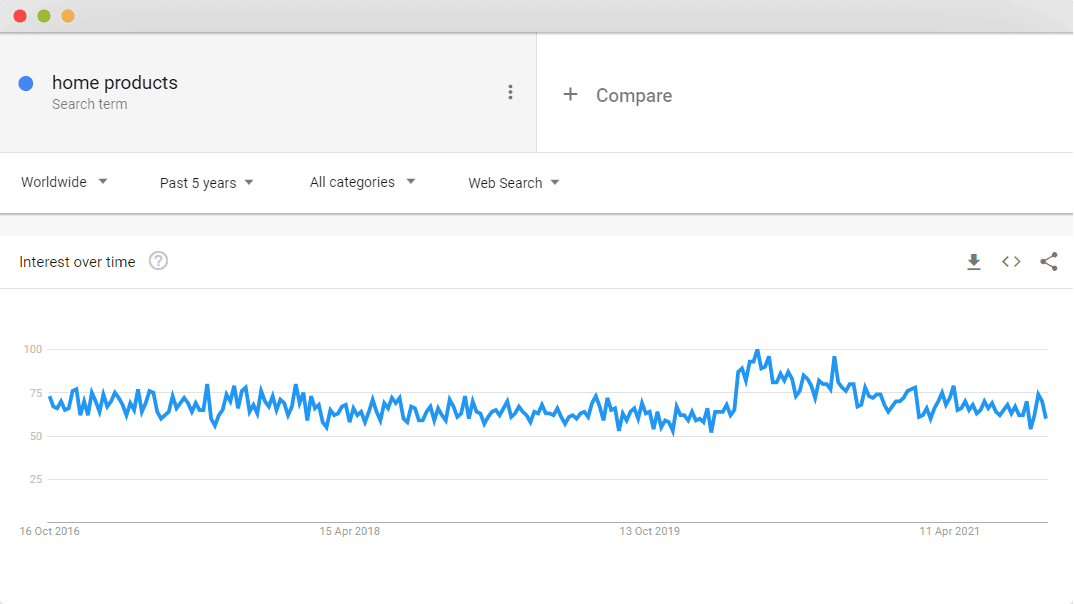Expand the Worldwide region dropdown
Image resolution: width=1074 pixels, height=604 pixels.
(x=64, y=182)
